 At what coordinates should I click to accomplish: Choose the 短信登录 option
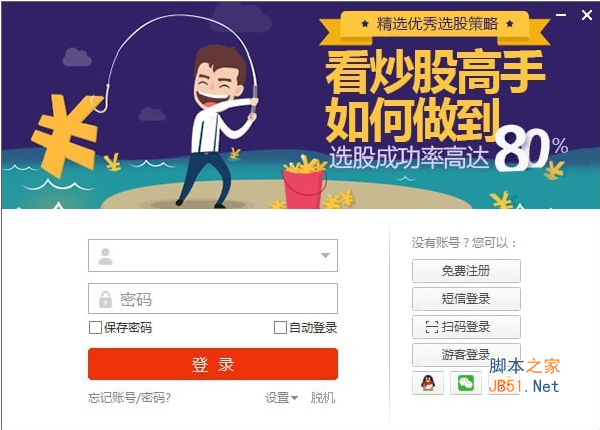click(466, 299)
